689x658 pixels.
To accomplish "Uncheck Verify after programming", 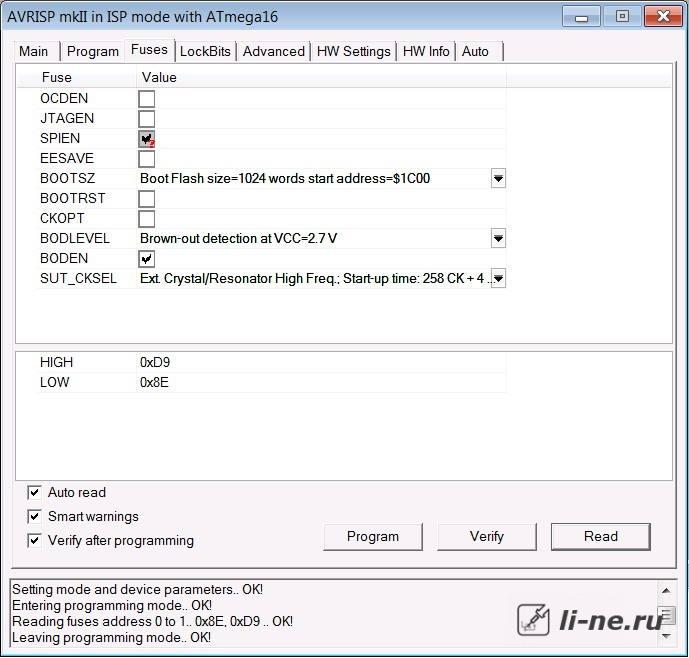I will pos(34,540).
